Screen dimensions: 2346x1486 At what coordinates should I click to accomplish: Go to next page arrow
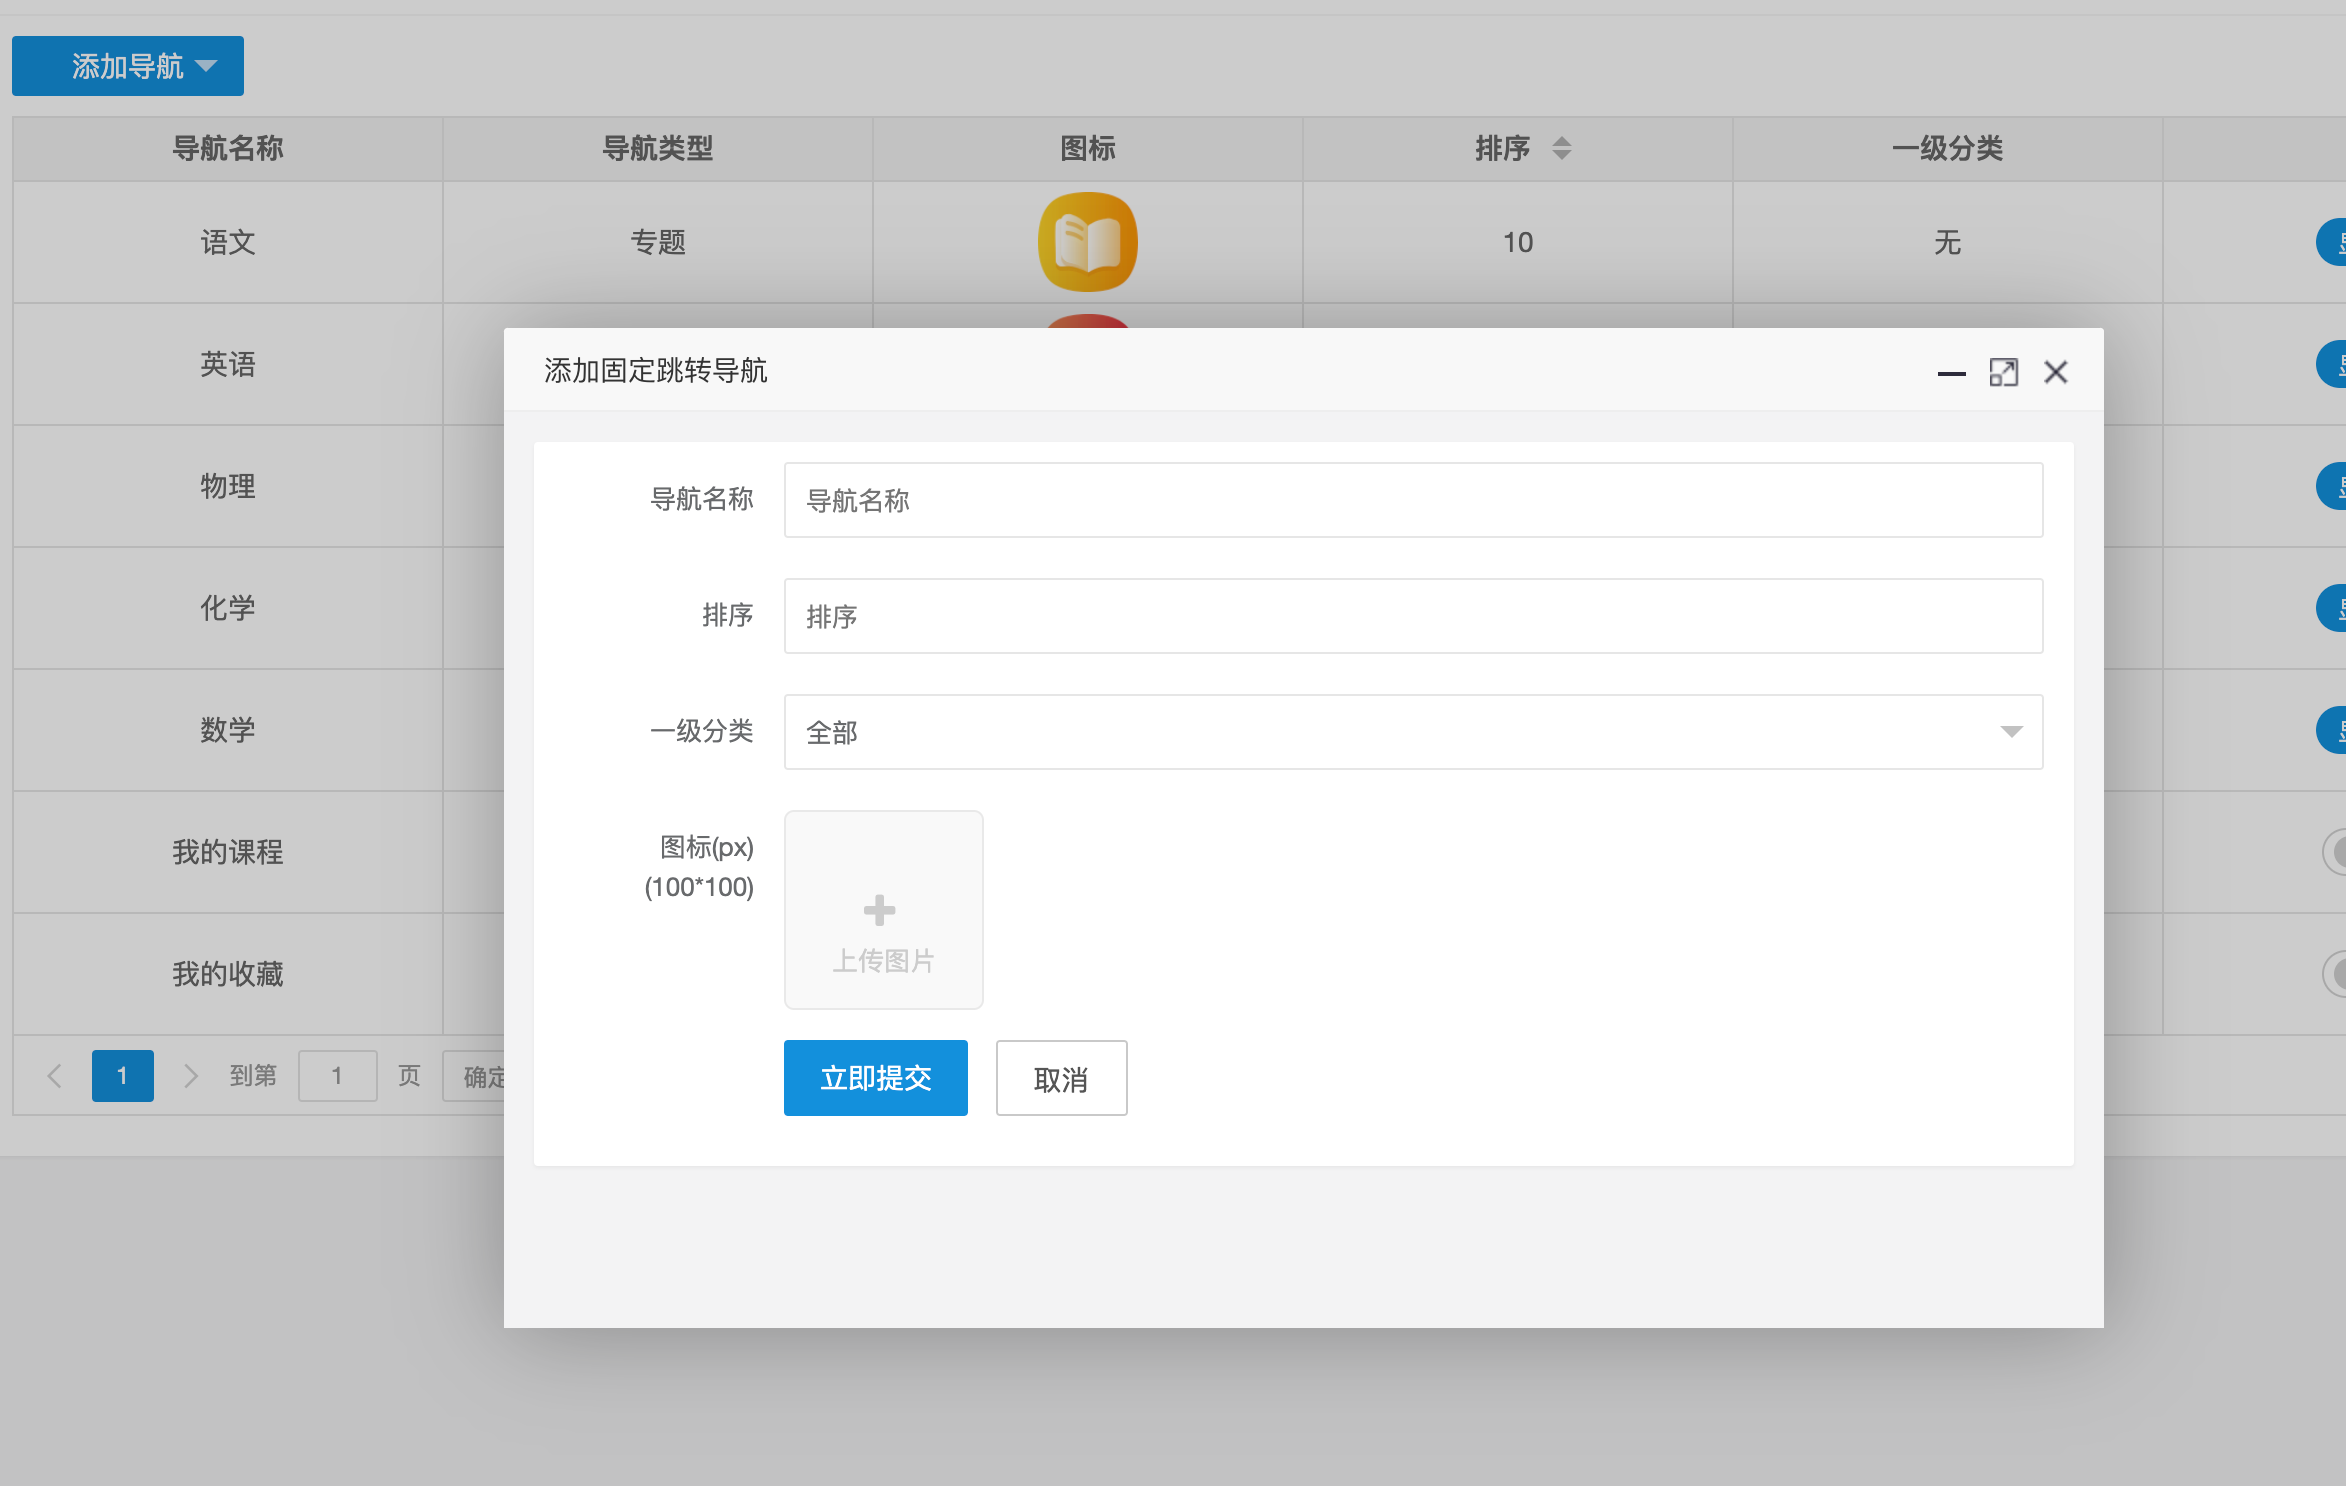(190, 1076)
